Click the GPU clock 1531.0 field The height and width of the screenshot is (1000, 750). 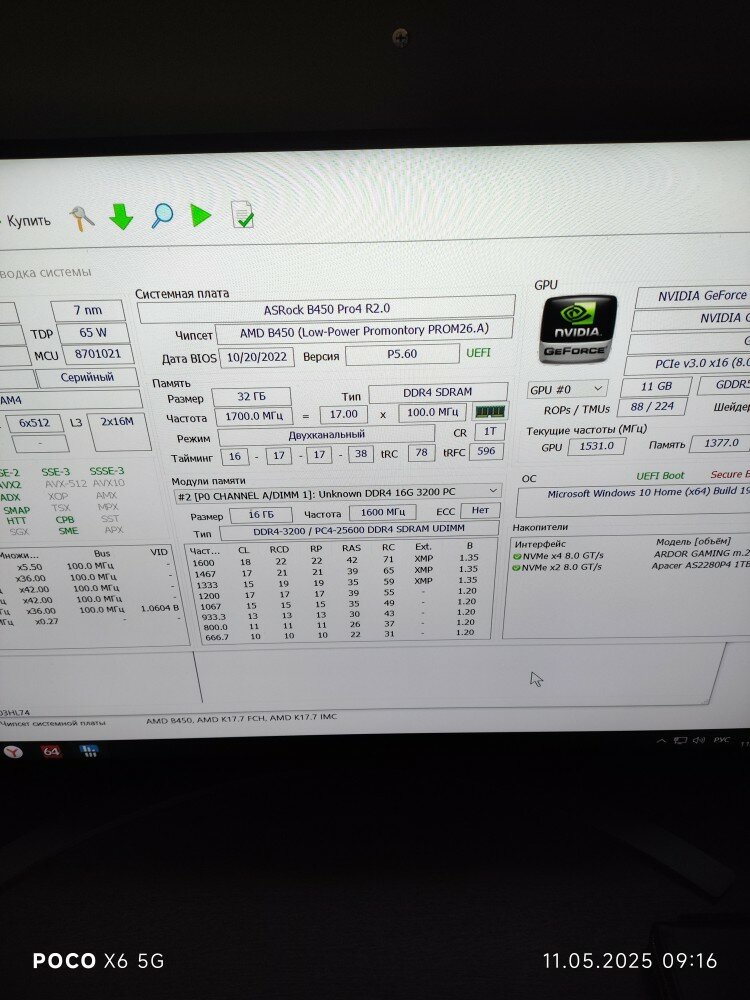pyautogui.click(x=596, y=446)
